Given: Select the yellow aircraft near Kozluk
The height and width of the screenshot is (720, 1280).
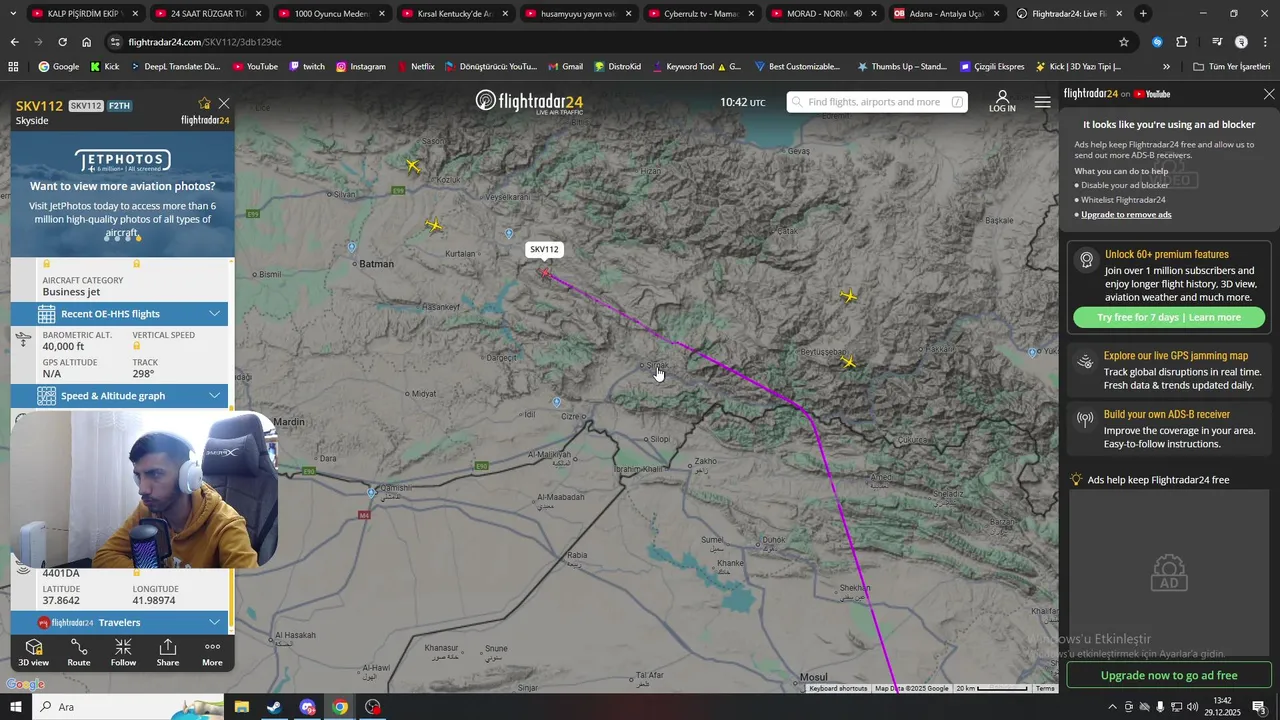Looking at the screenshot, I should coord(413,165).
